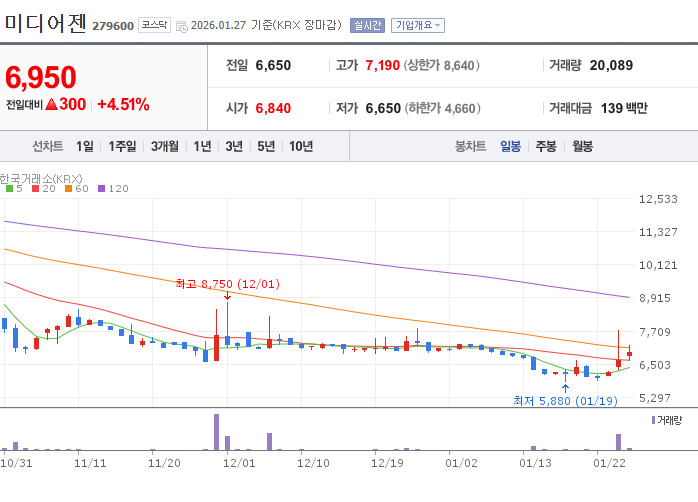Image resolution: width=698 pixels, height=502 pixels.
Task: Click the 12/01 date axis label
Action: 239,463
